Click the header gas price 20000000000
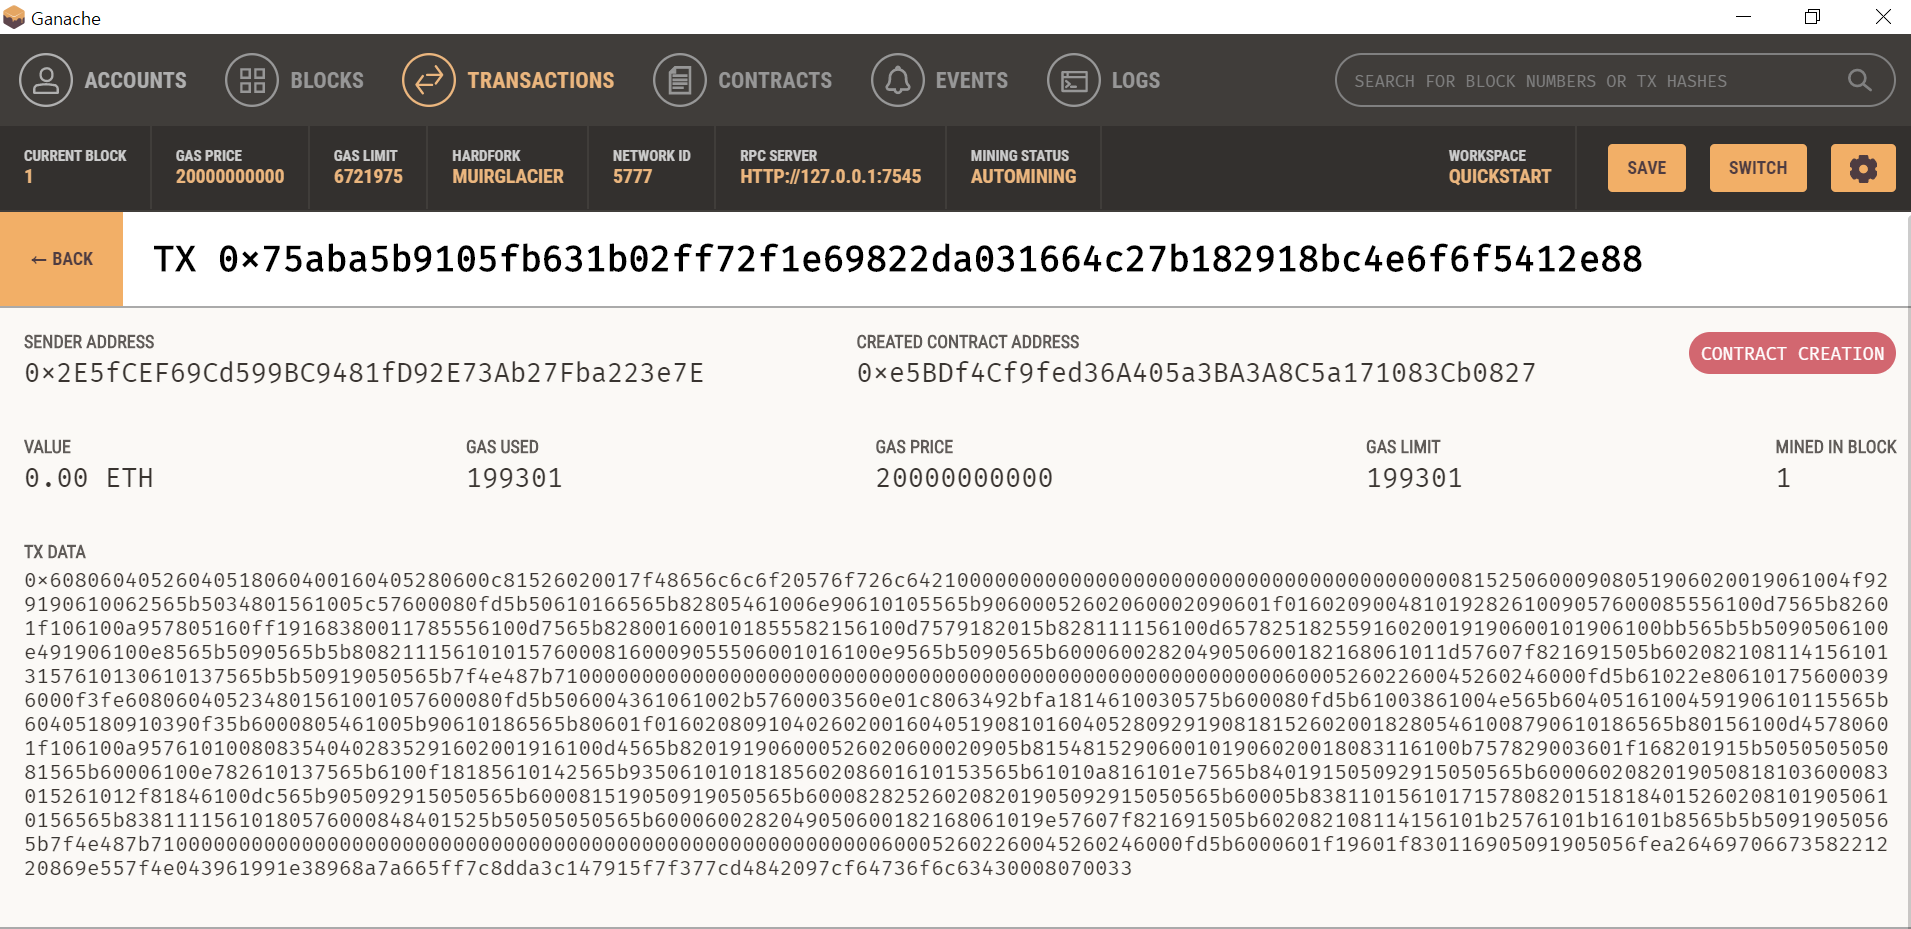The image size is (1911, 929). tap(230, 177)
